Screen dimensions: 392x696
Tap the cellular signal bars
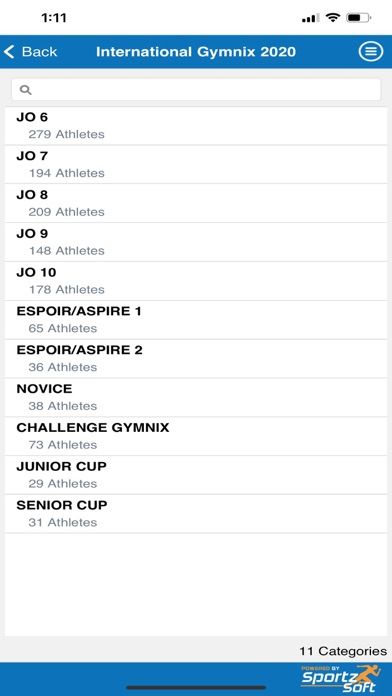pyautogui.click(x=310, y=18)
